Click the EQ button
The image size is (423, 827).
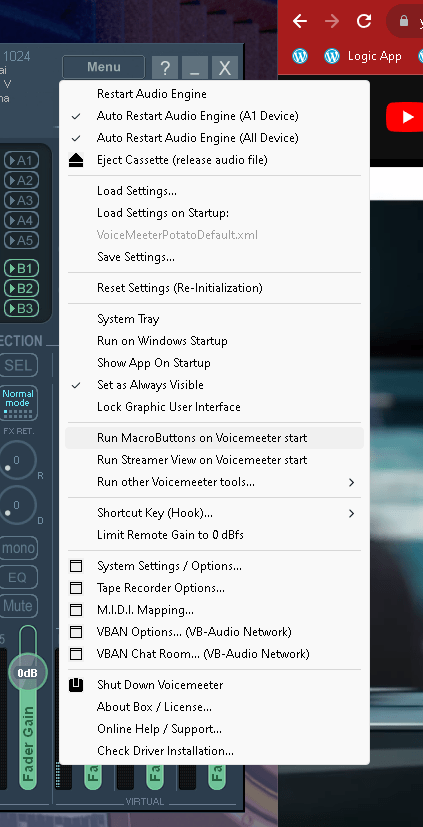18,577
